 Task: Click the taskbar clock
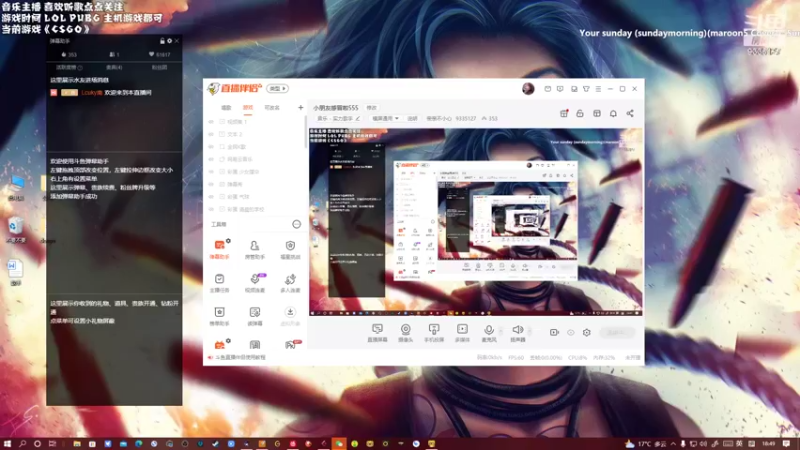tap(769, 444)
